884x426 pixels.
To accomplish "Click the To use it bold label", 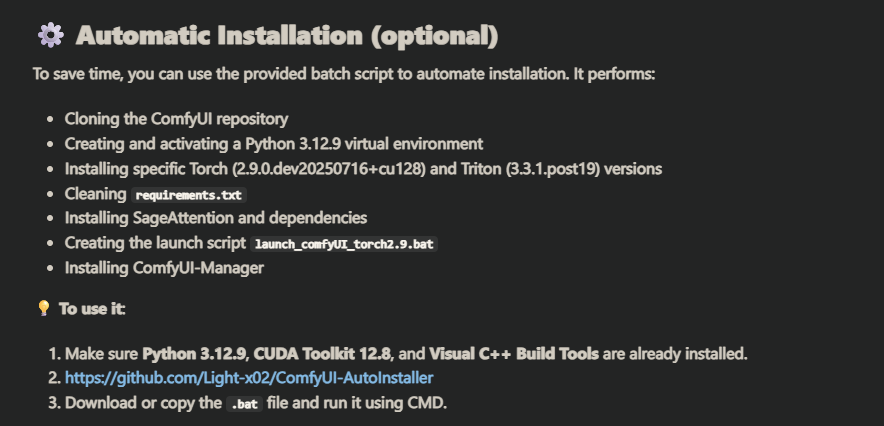I will point(92,308).
